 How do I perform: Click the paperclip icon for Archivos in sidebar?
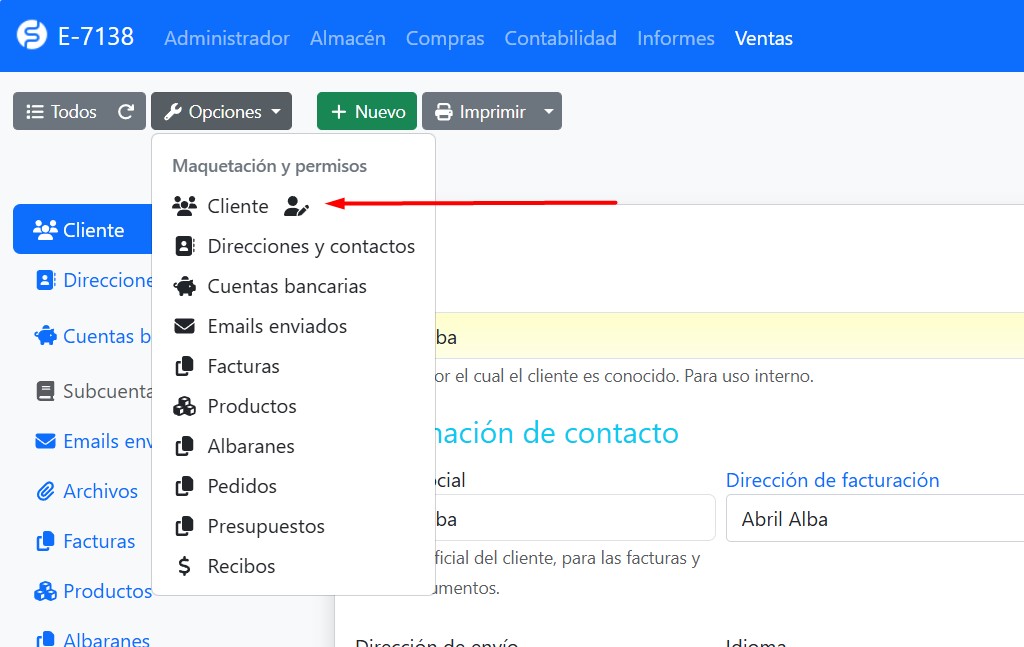[x=45, y=491]
